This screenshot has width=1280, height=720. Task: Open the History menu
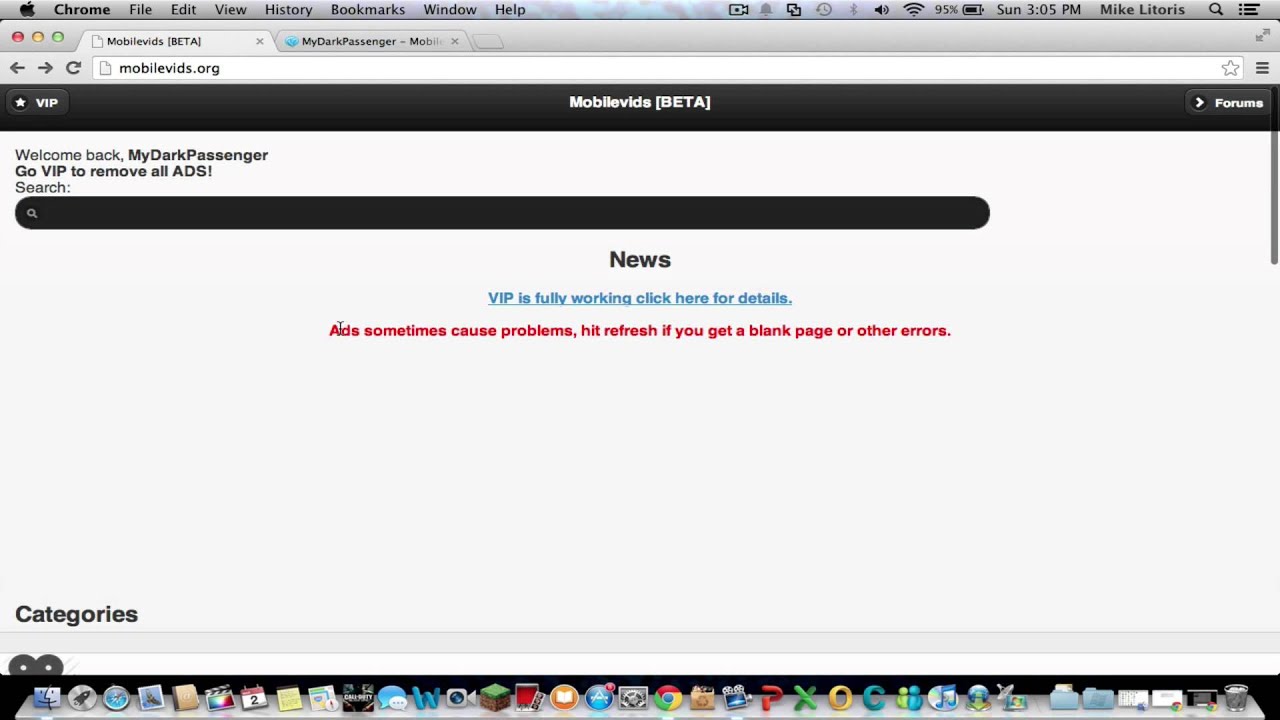click(x=288, y=9)
